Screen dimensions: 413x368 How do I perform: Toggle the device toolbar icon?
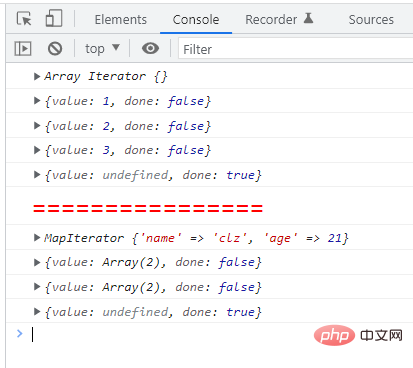point(54,18)
